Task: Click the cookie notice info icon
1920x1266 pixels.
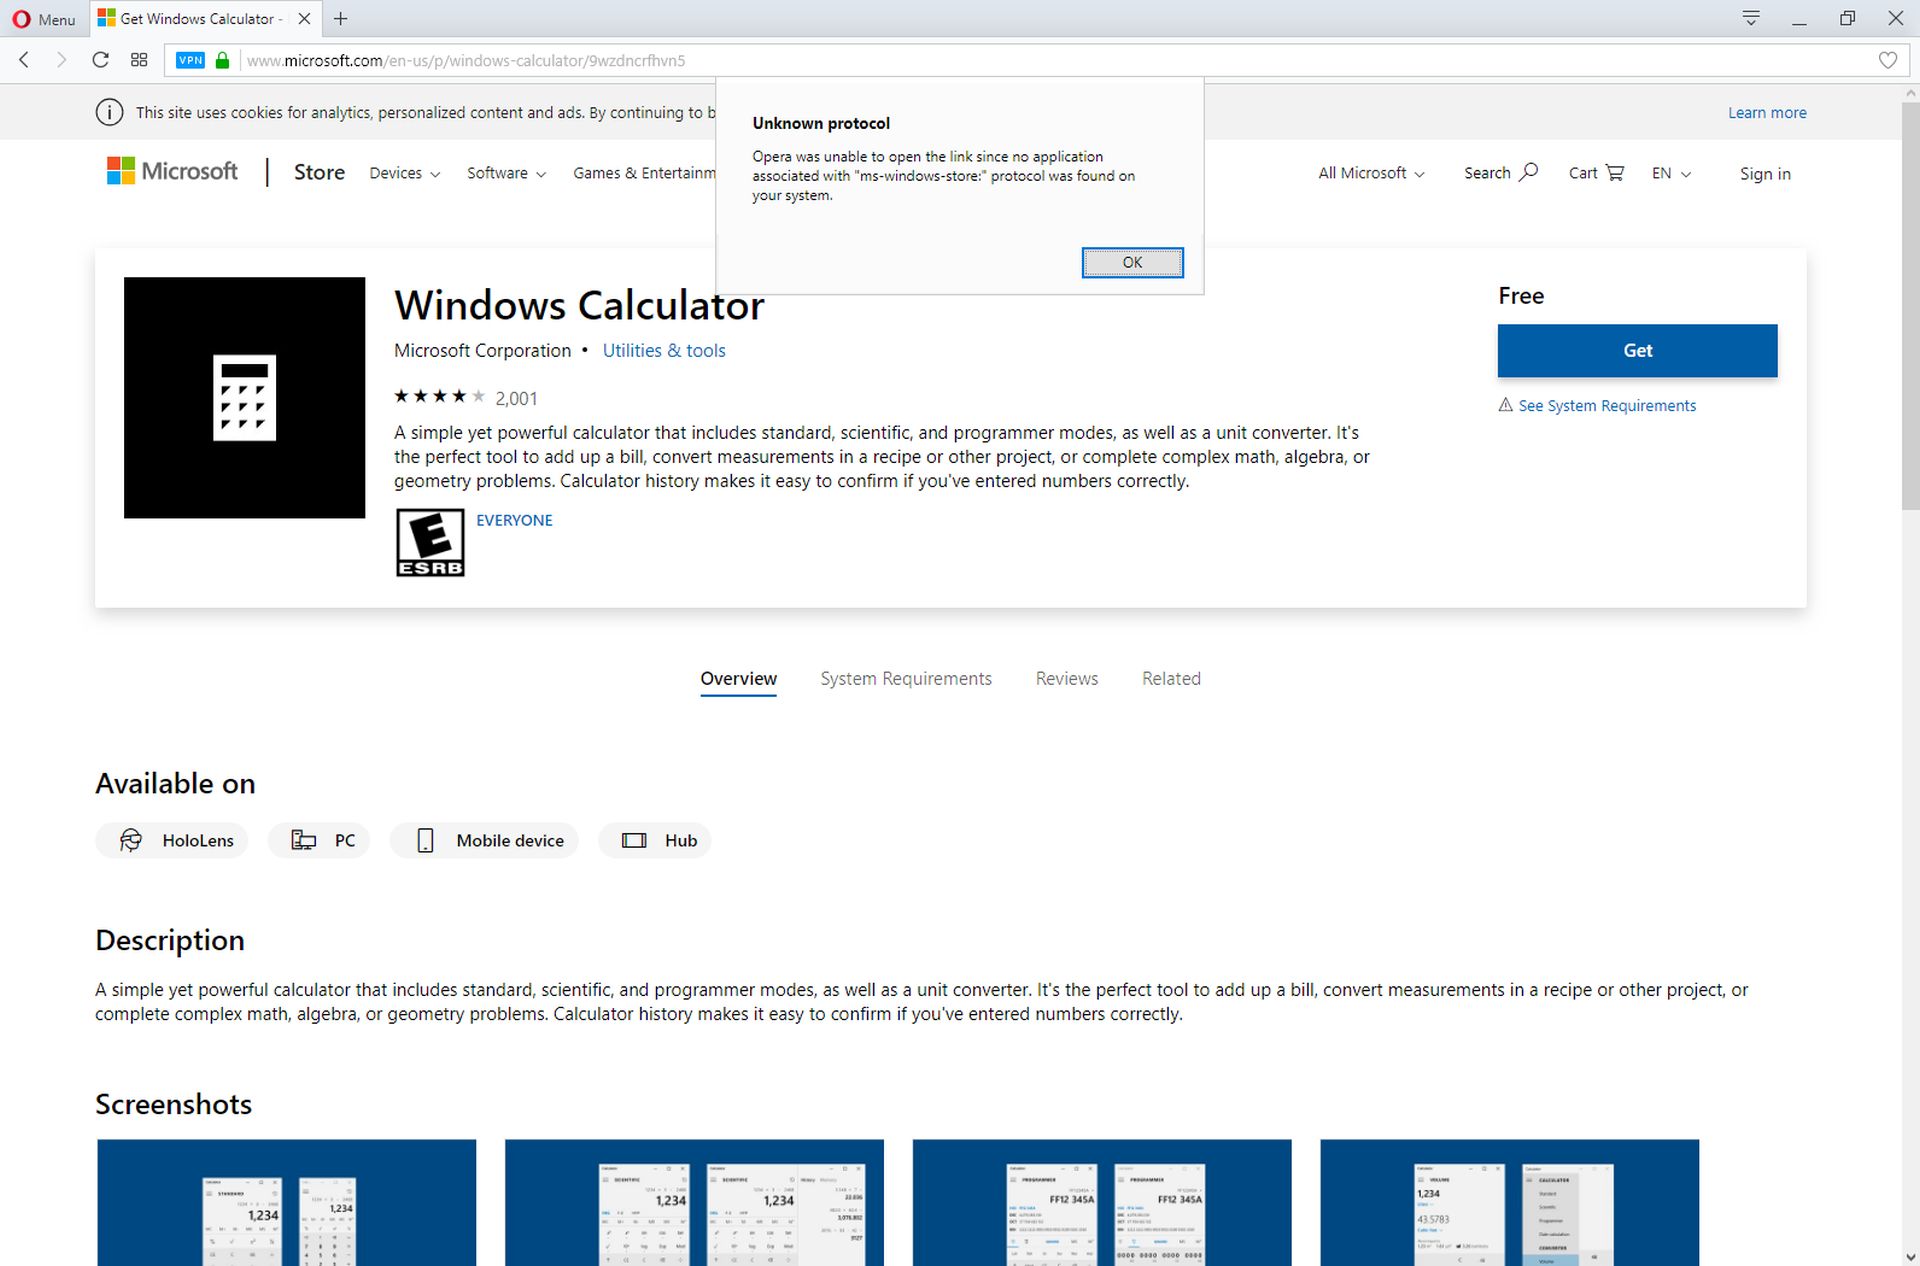Action: pos(109,112)
